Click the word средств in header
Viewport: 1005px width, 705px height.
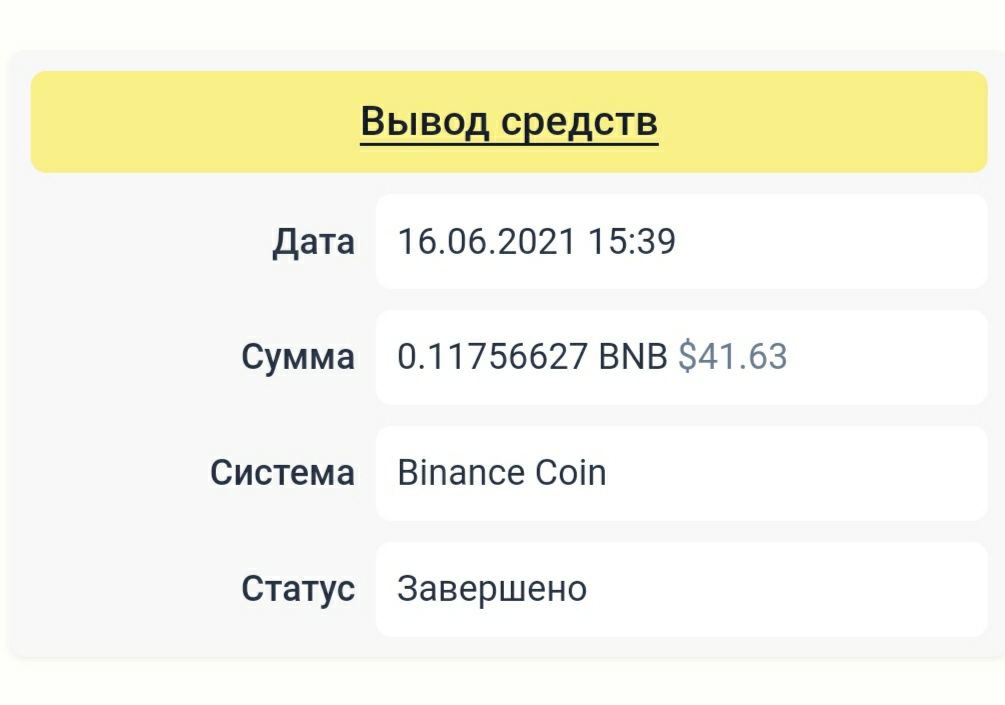tap(580, 122)
